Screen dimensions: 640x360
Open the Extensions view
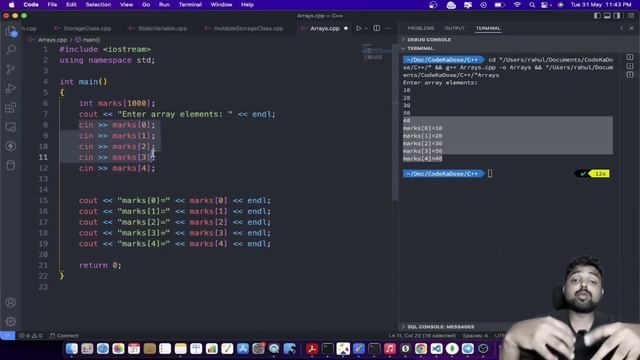click(x=11, y=108)
